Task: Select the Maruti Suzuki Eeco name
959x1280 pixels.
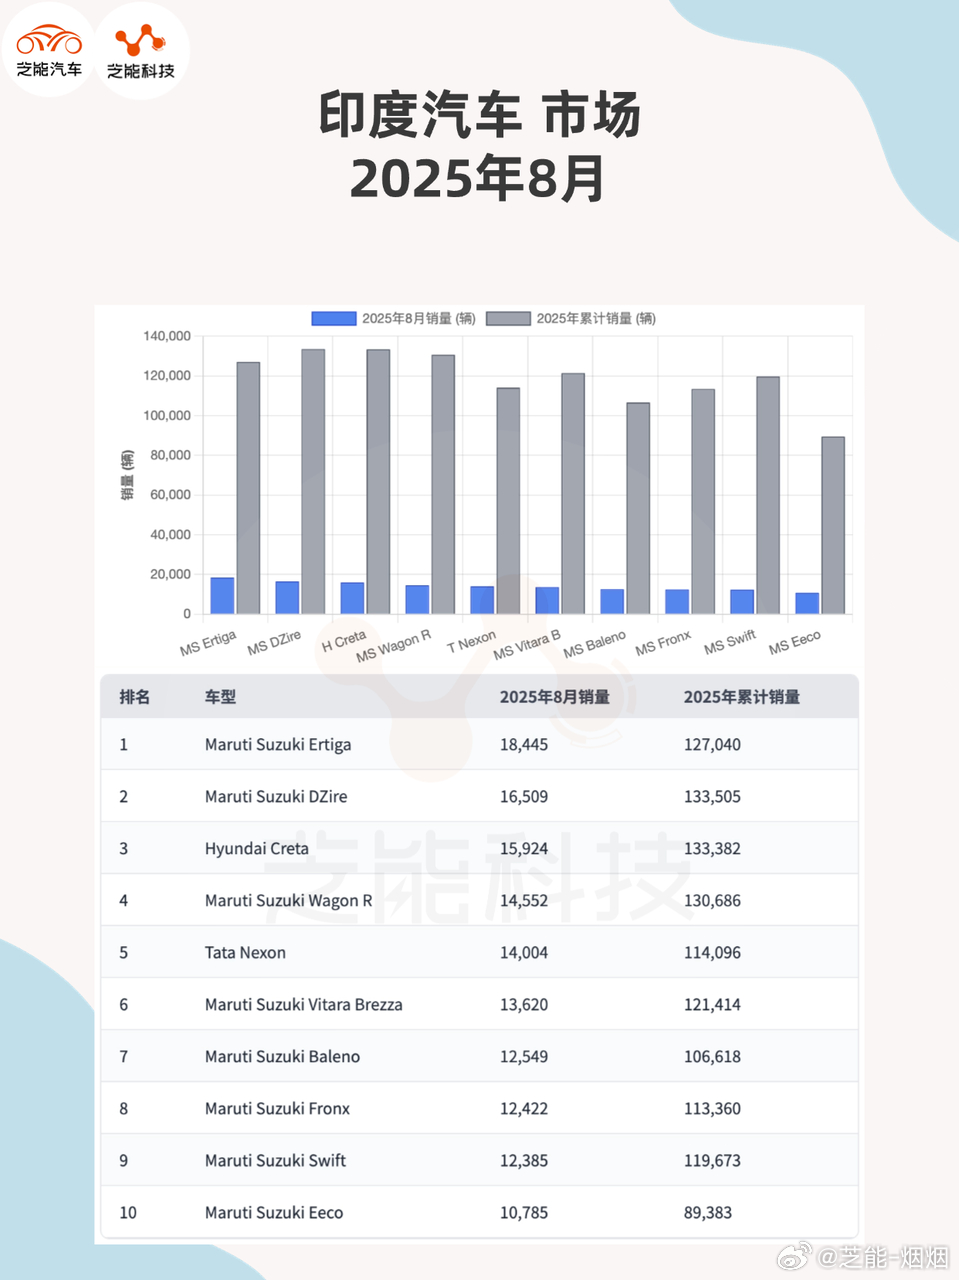Action: (x=274, y=1213)
